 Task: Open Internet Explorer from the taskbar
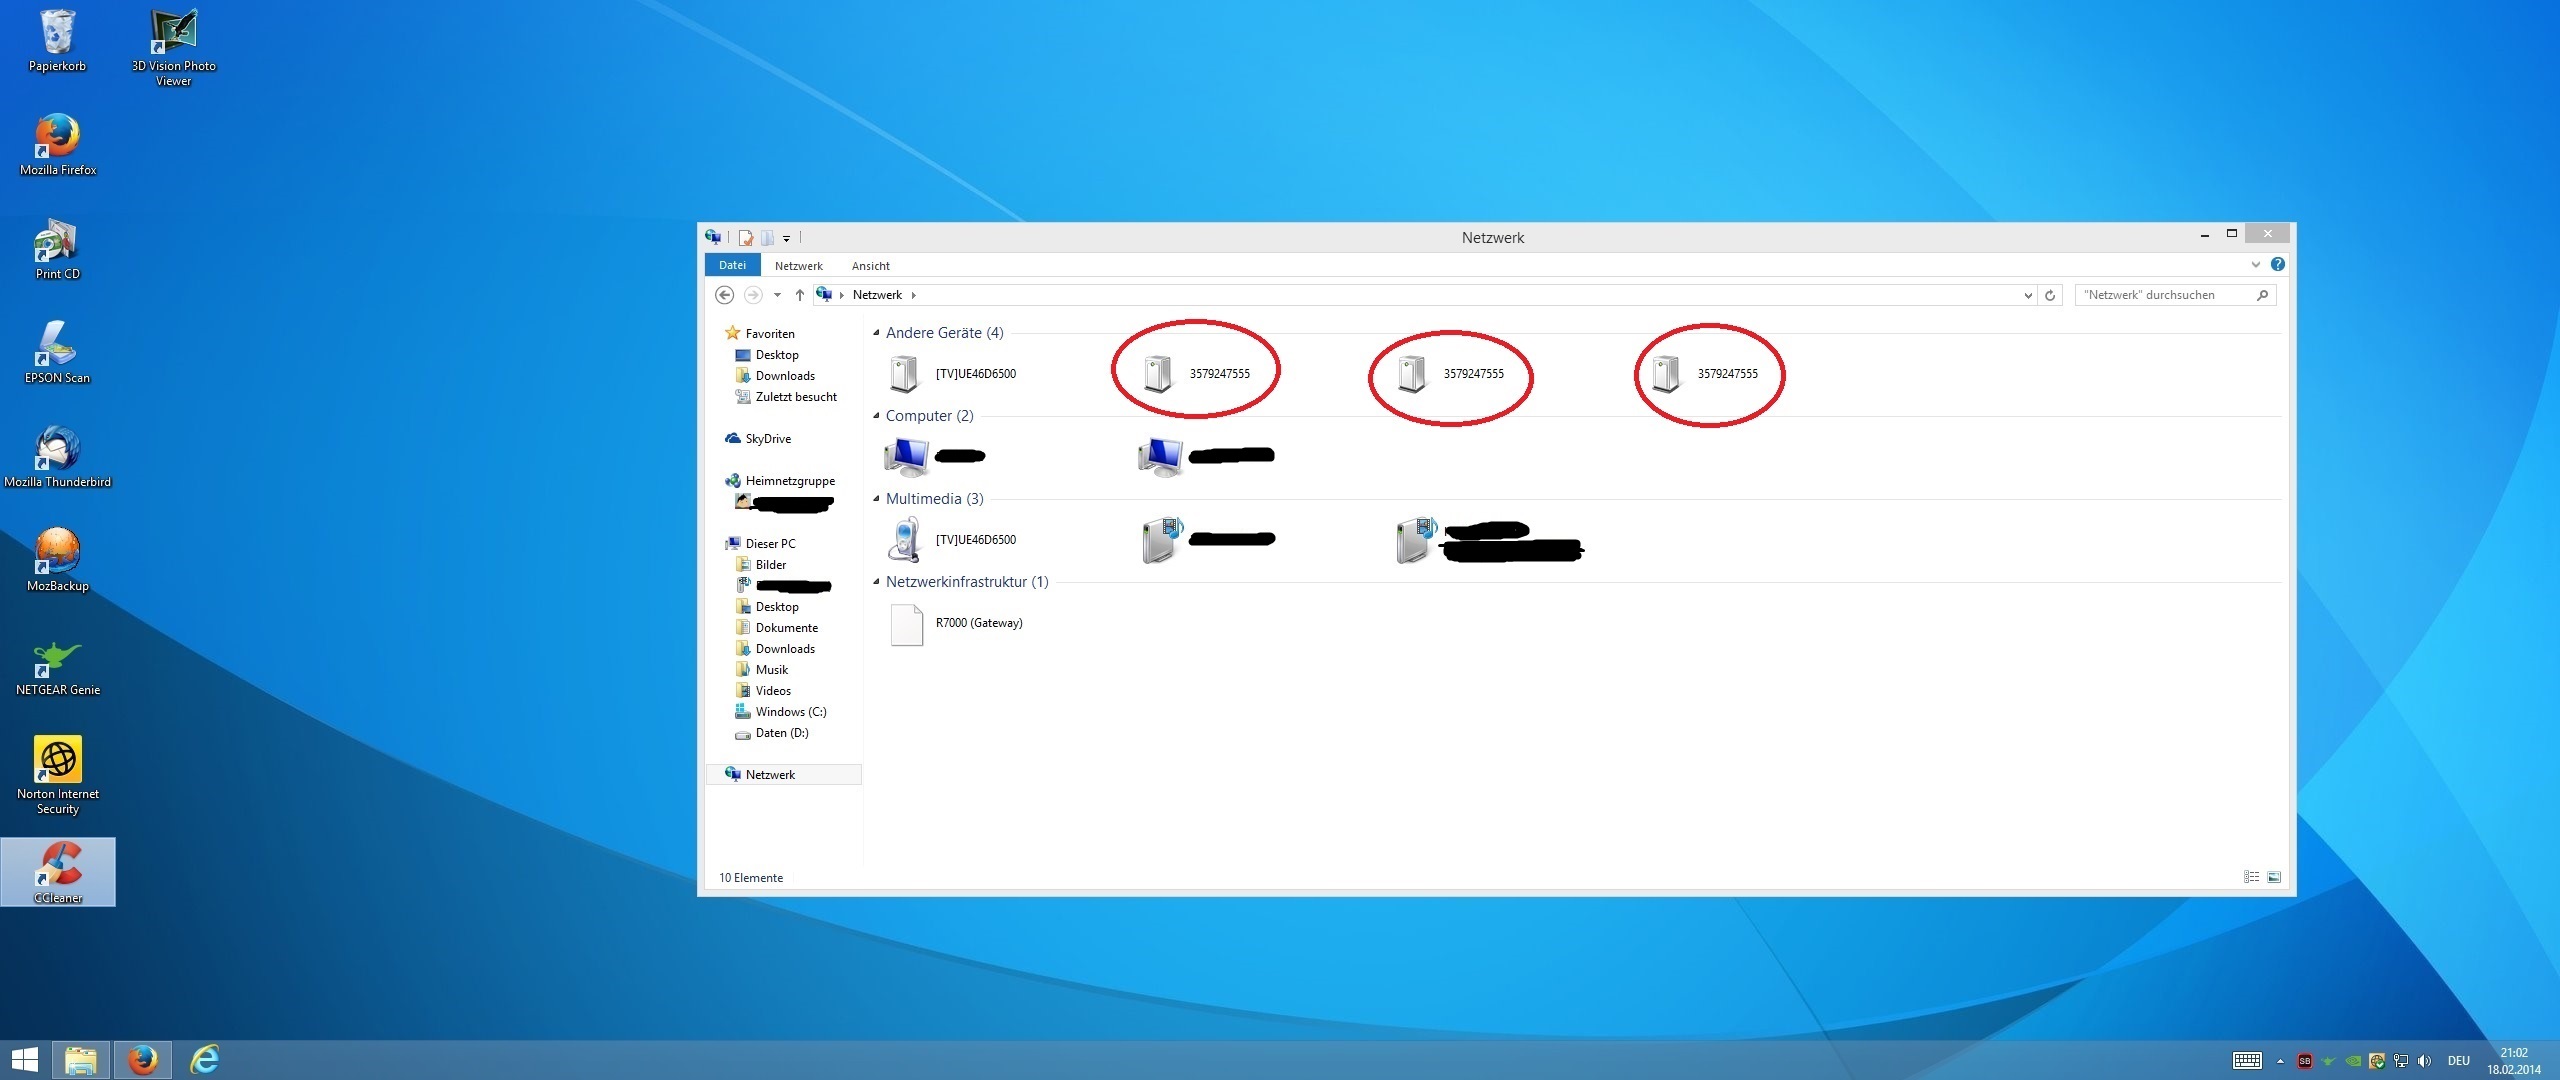205,1059
